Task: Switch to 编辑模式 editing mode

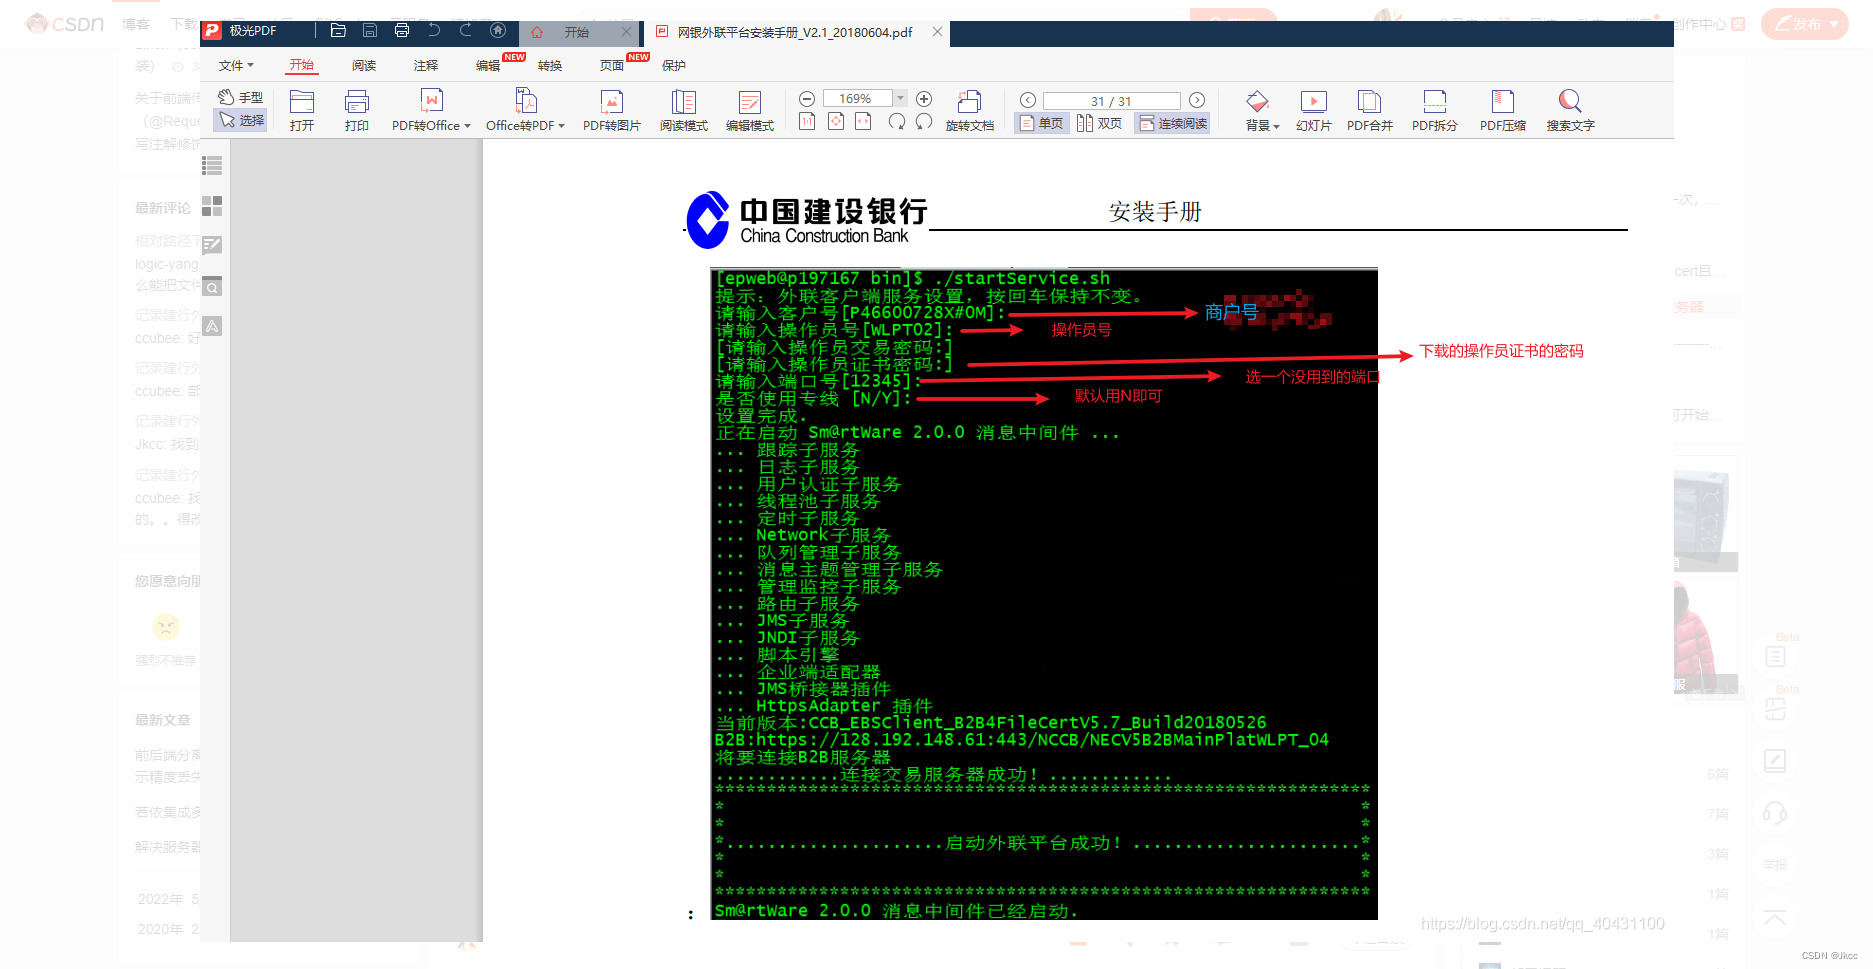Action: point(750,110)
